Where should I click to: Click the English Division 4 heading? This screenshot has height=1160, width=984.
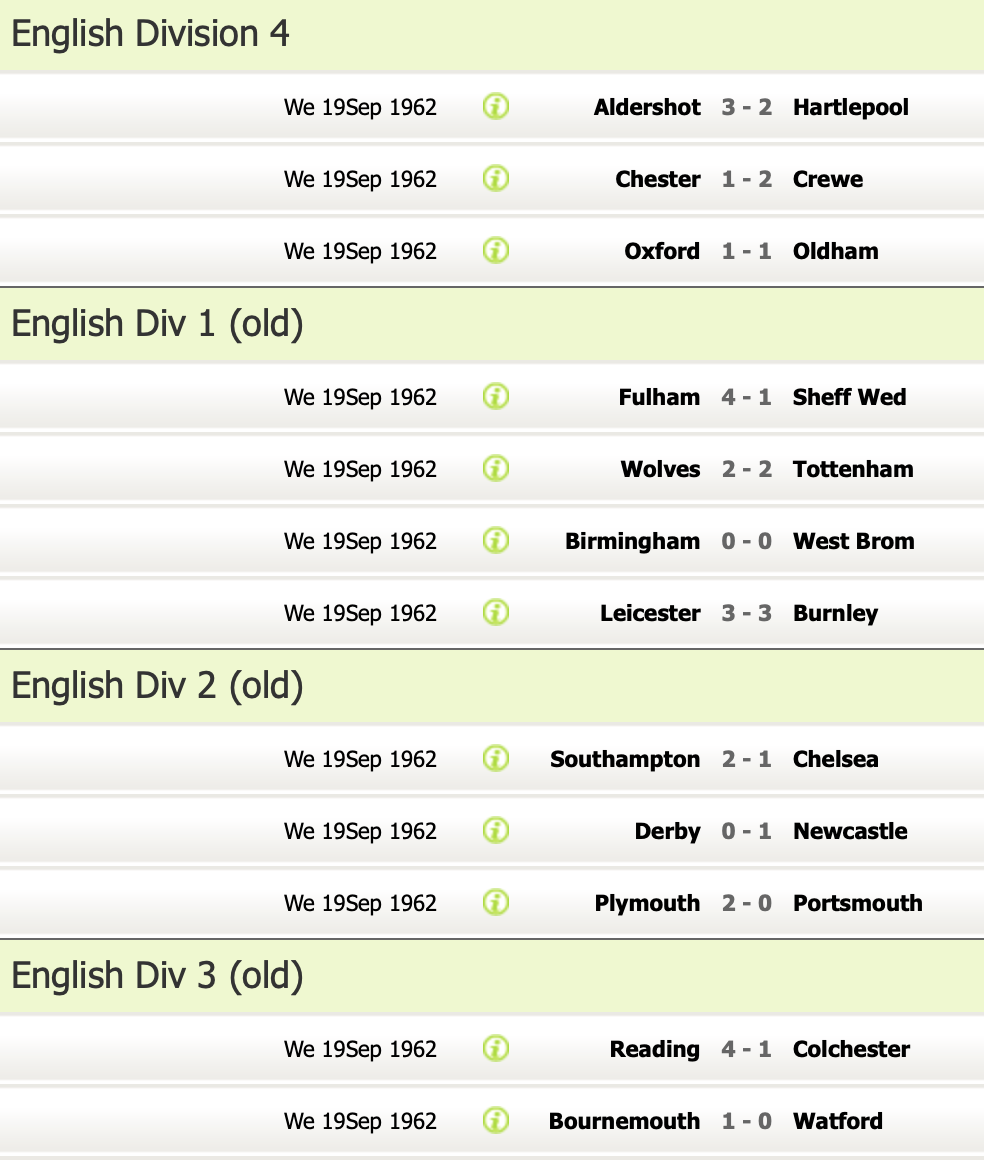tap(151, 34)
